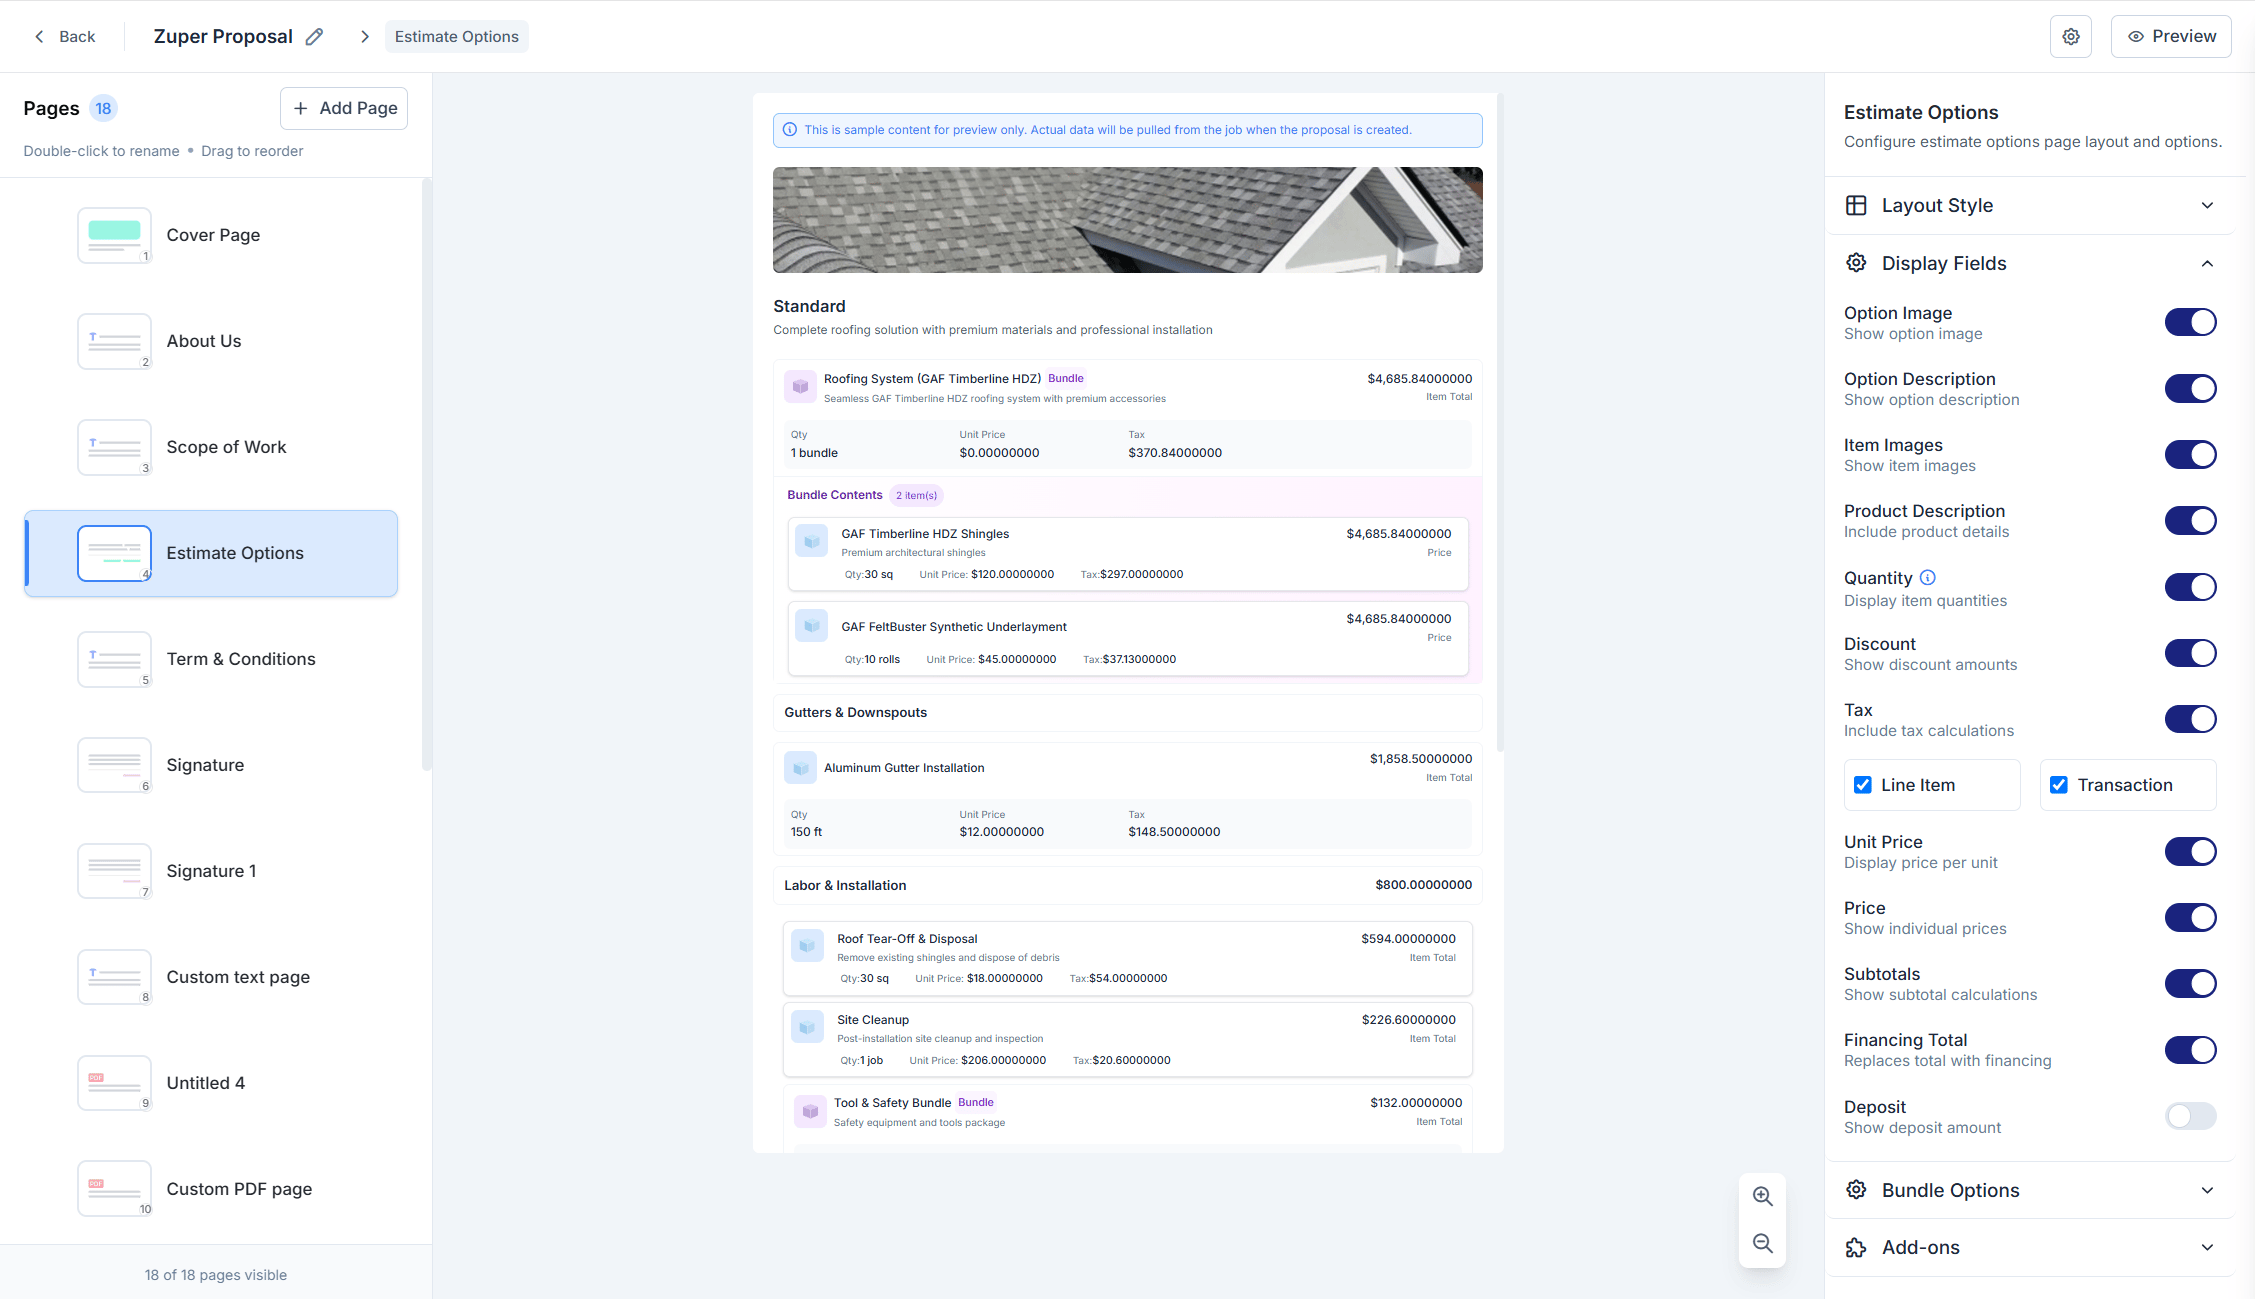Click the Site Cleanup item icon
This screenshot has width=2255, height=1299.
coord(807,1027)
